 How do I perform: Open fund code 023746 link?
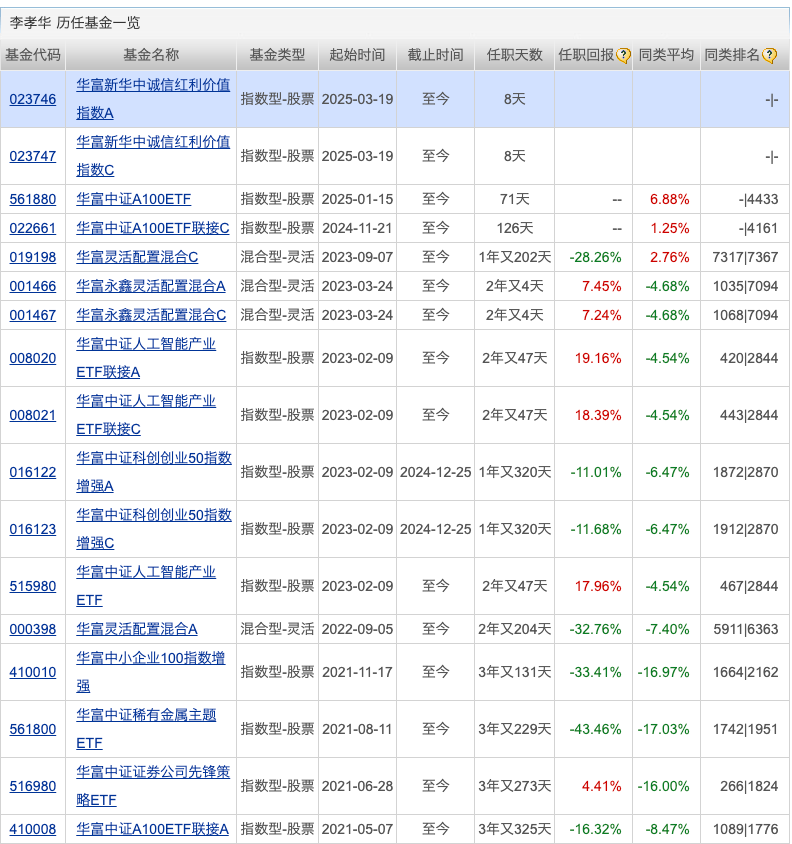tap(33, 99)
